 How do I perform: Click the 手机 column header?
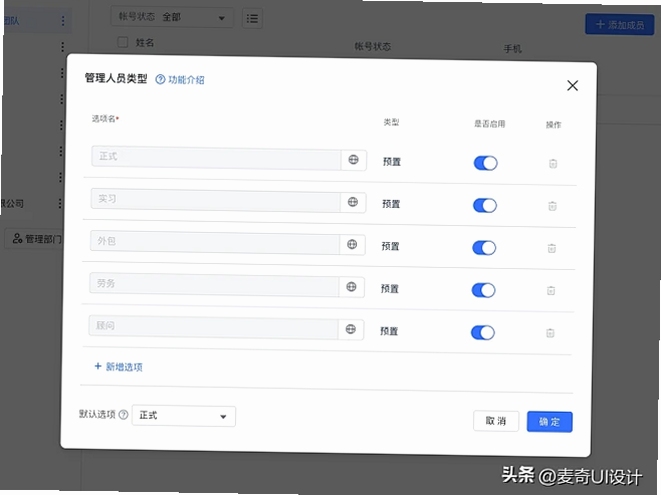pos(513,49)
